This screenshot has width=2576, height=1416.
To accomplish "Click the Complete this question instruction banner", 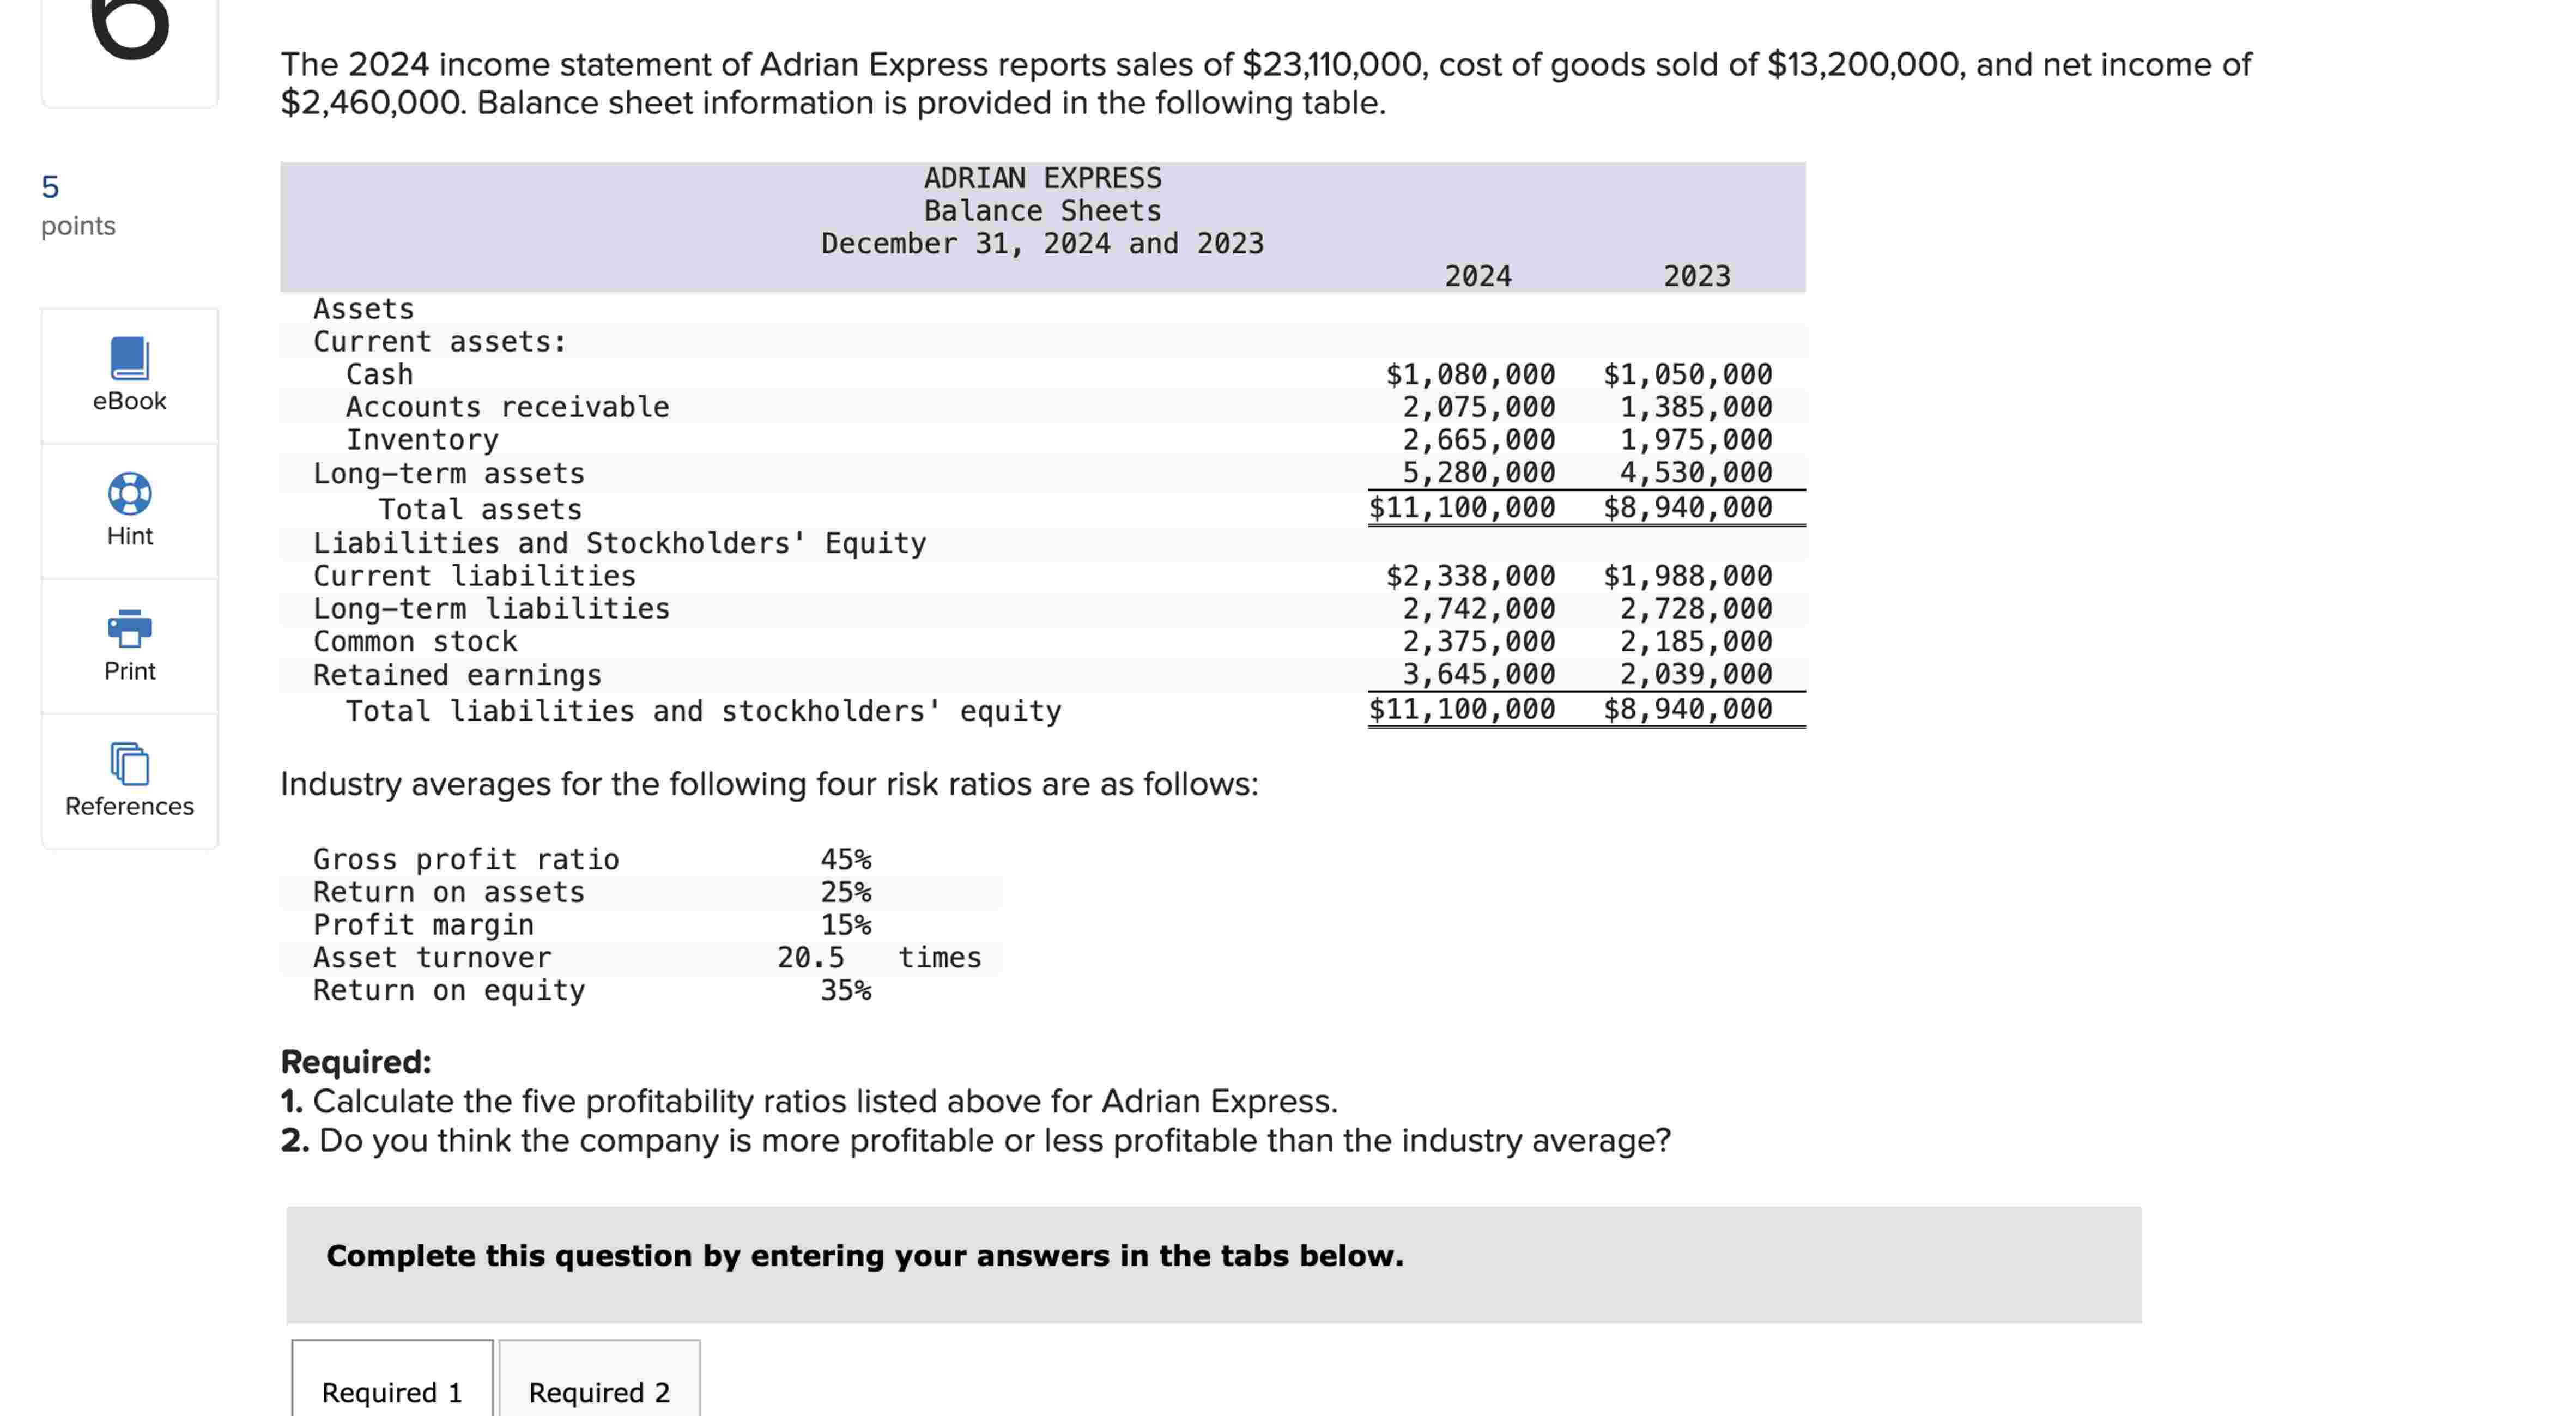I will coord(1214,1264).
